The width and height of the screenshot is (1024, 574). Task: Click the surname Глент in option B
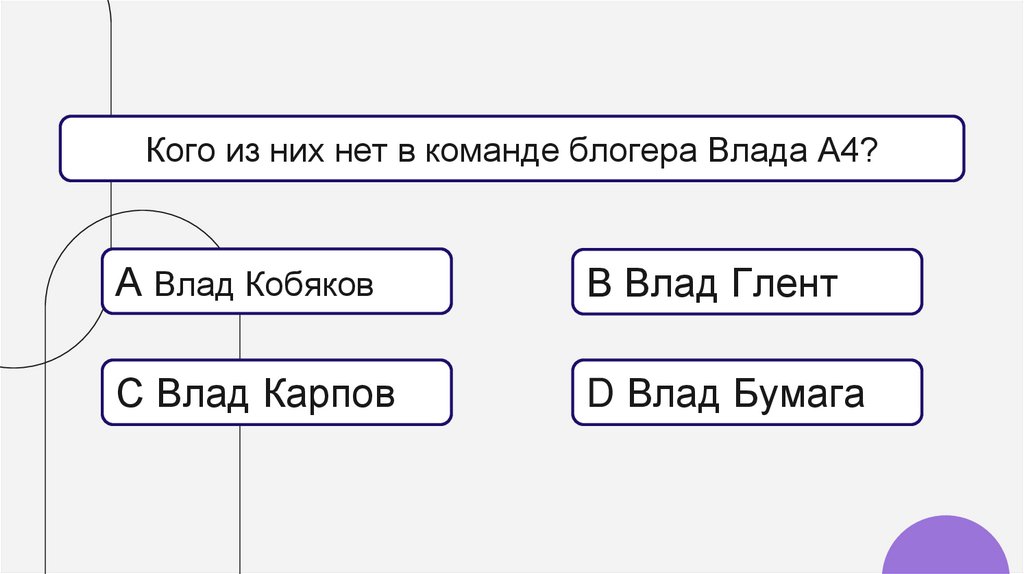[783, 285]
